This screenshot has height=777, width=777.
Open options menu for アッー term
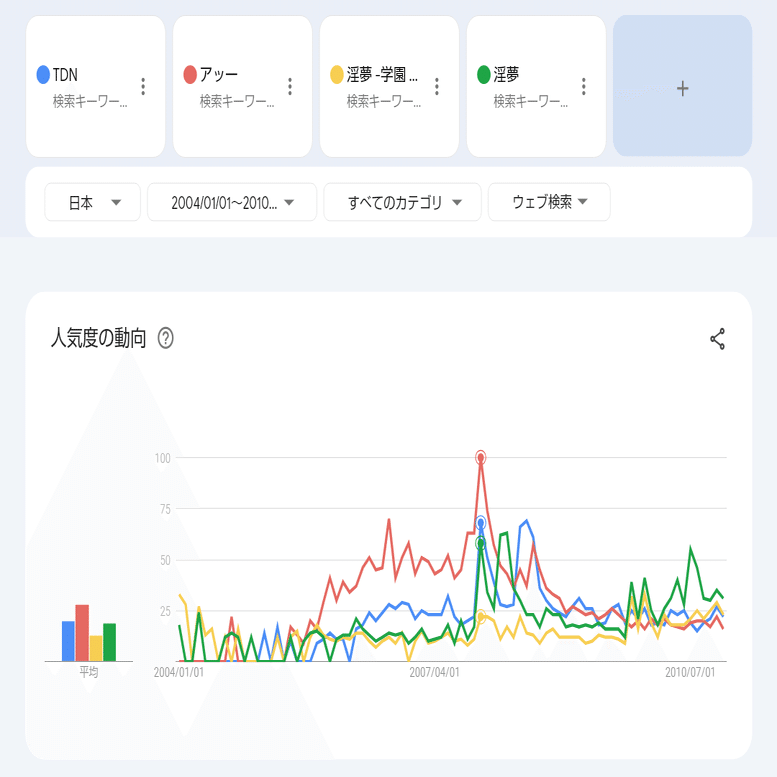click(290, 87)
